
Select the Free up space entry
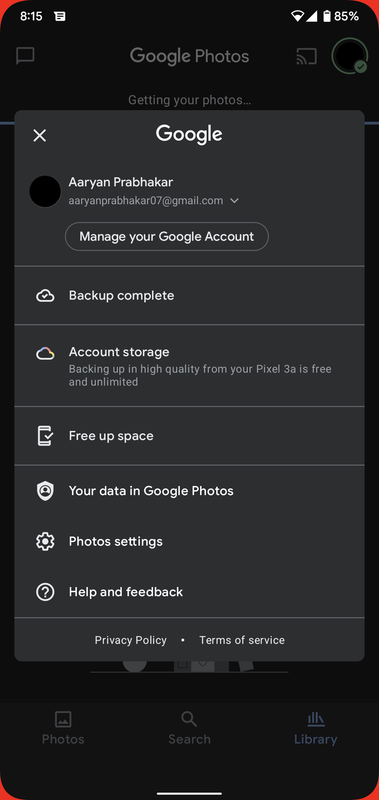point(189,436)
